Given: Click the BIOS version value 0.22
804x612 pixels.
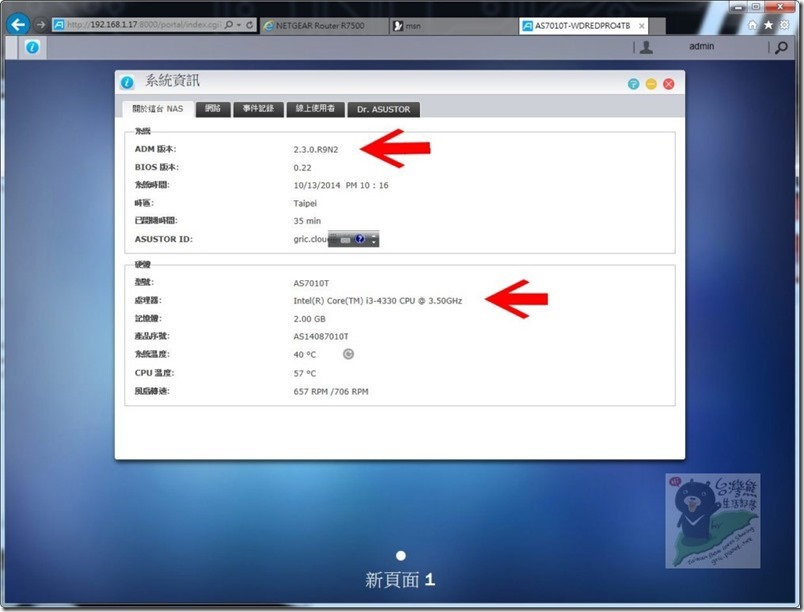Looking at the screenshot, I should coord(303,168).
